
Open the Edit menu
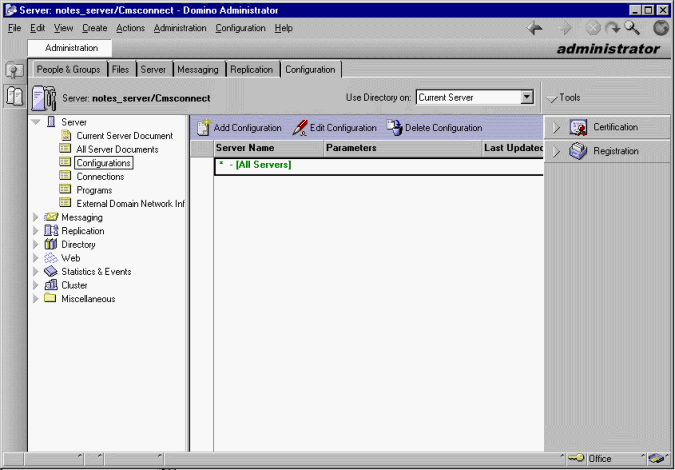[37, 28]
